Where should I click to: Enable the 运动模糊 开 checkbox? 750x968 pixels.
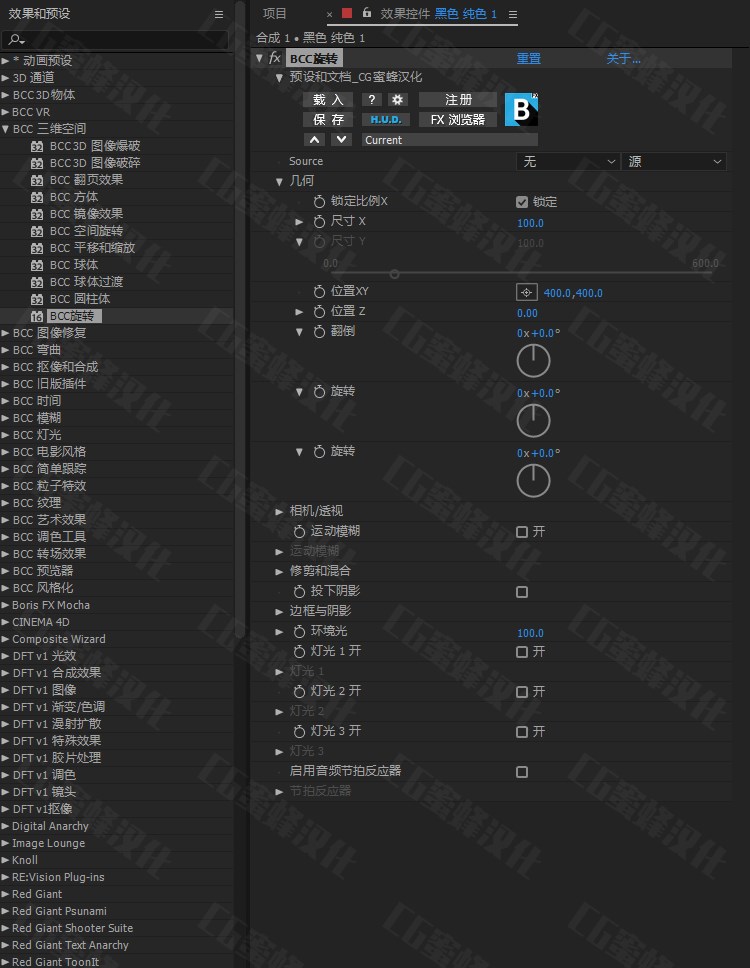click(x=522, y=532)
